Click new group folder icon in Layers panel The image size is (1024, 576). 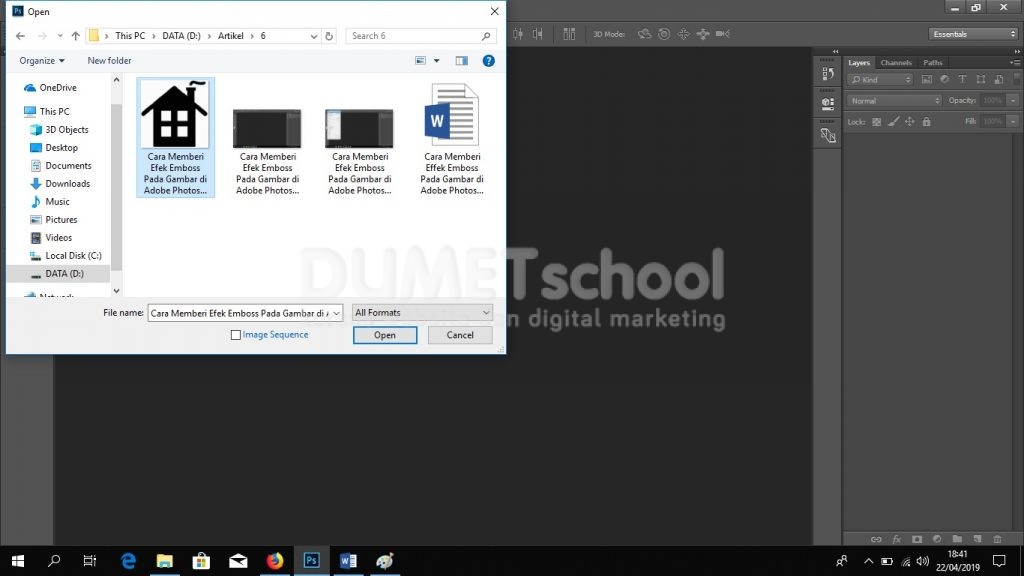point(957,539)
